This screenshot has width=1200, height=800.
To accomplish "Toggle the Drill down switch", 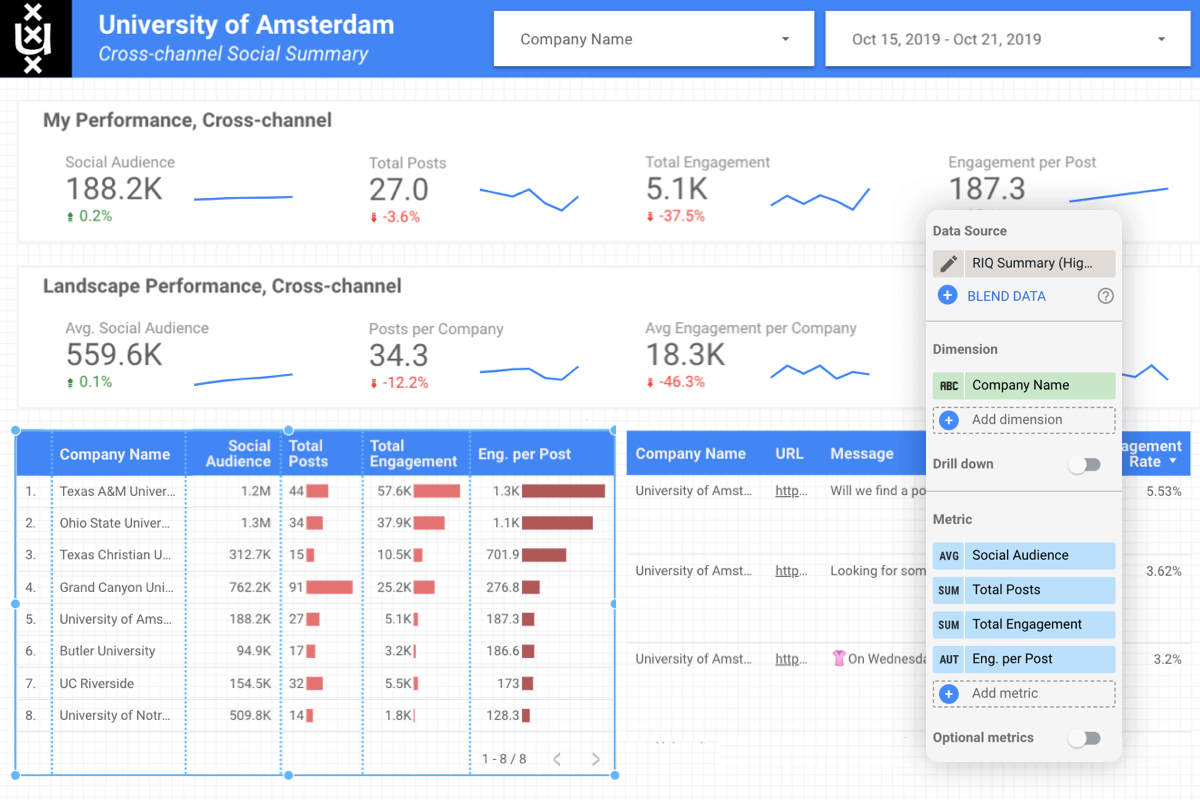I will 1084,465.
